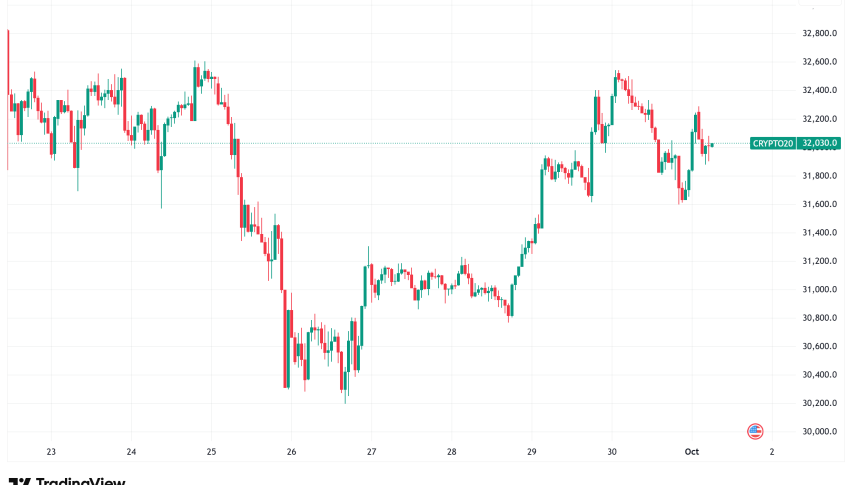
Task: Select date 24 on the time axis
Action: point(131,452)
